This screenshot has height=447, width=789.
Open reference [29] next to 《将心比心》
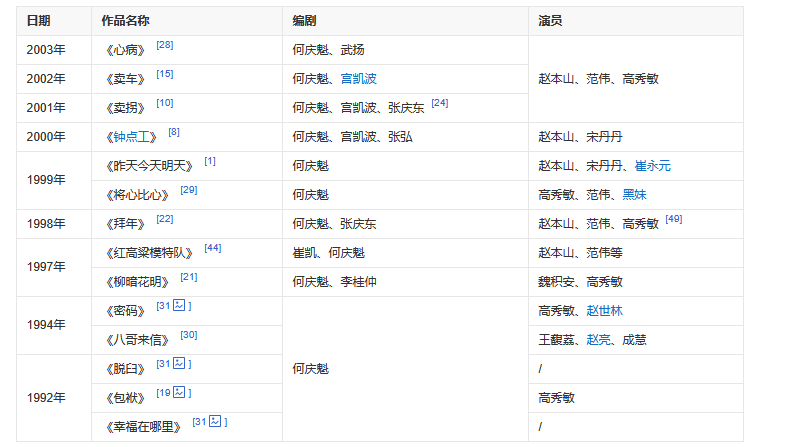click(x=189, y=190)
